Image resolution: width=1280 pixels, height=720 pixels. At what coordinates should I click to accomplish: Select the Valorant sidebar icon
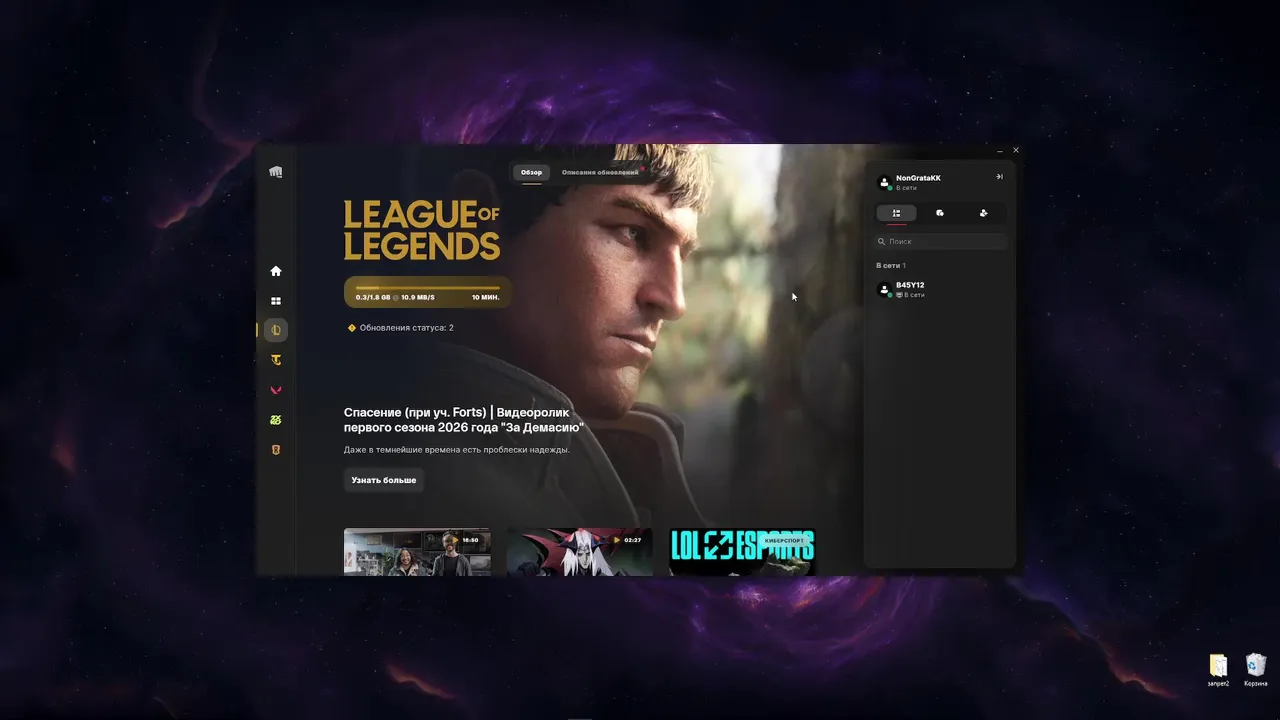point(276,390)
